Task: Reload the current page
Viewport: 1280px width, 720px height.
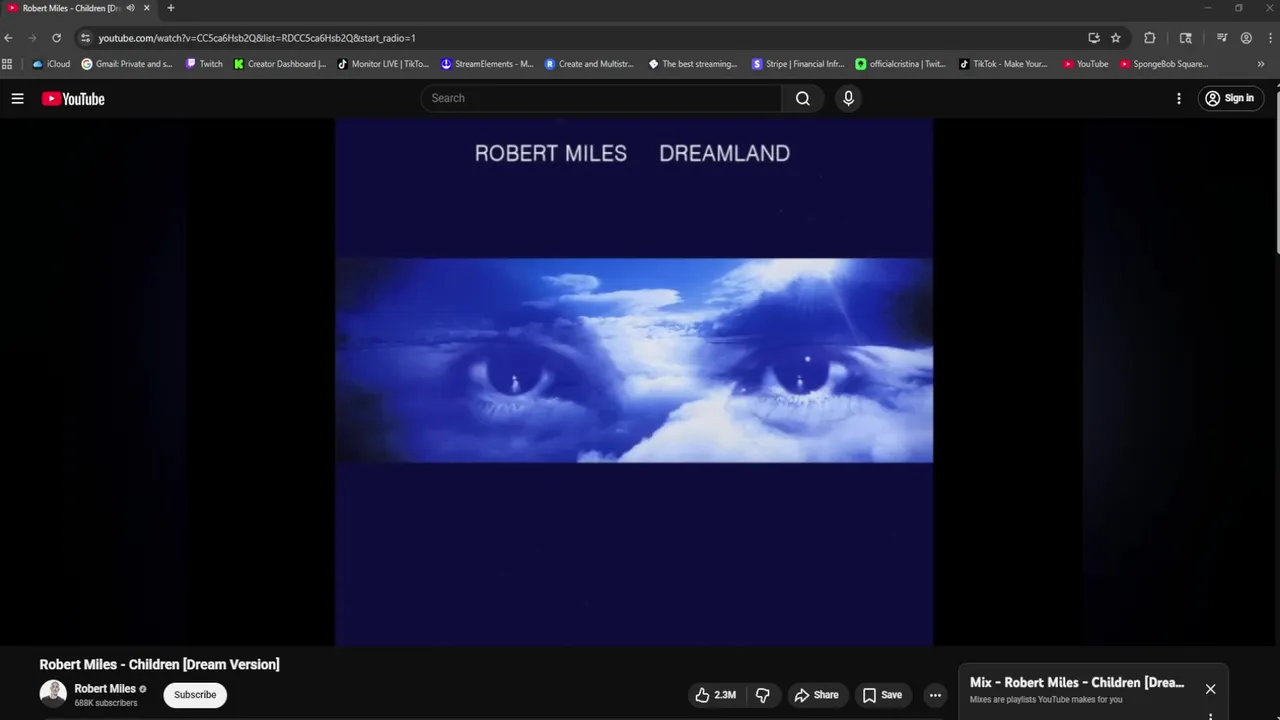Action: [x=56, y=38]
